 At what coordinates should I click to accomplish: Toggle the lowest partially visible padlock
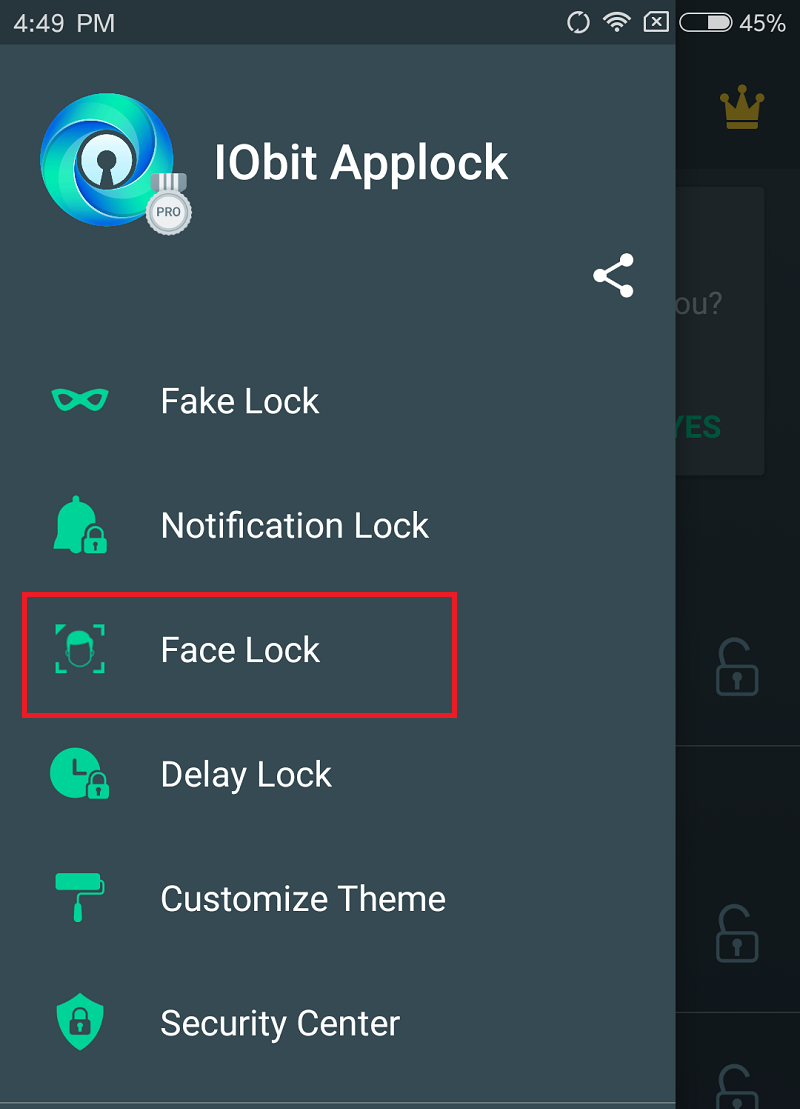tap(737, 1085)
